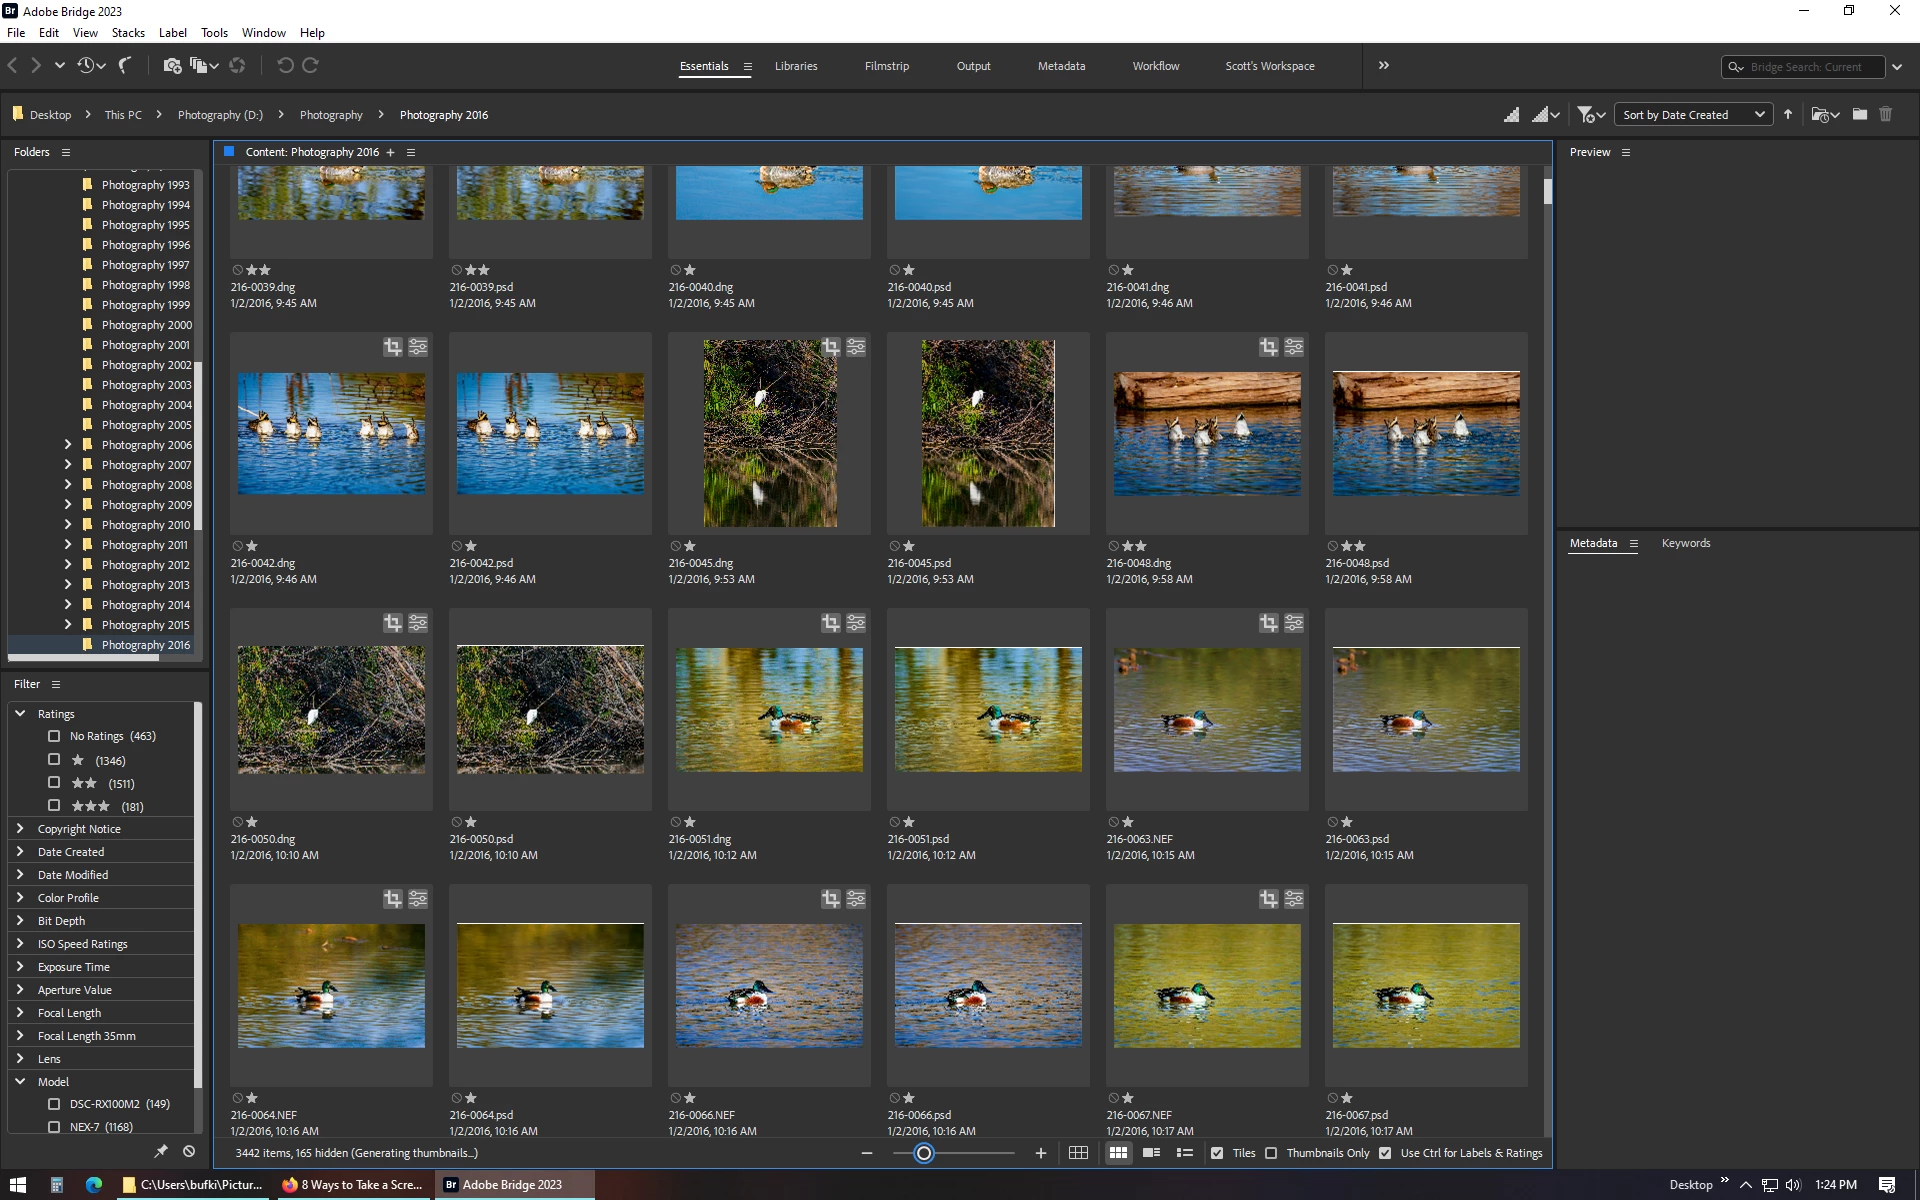This screenshot has height=1200, width=1920.
Task: Uncheck the Tiles checkbox
Action: coord(1217,1153)
